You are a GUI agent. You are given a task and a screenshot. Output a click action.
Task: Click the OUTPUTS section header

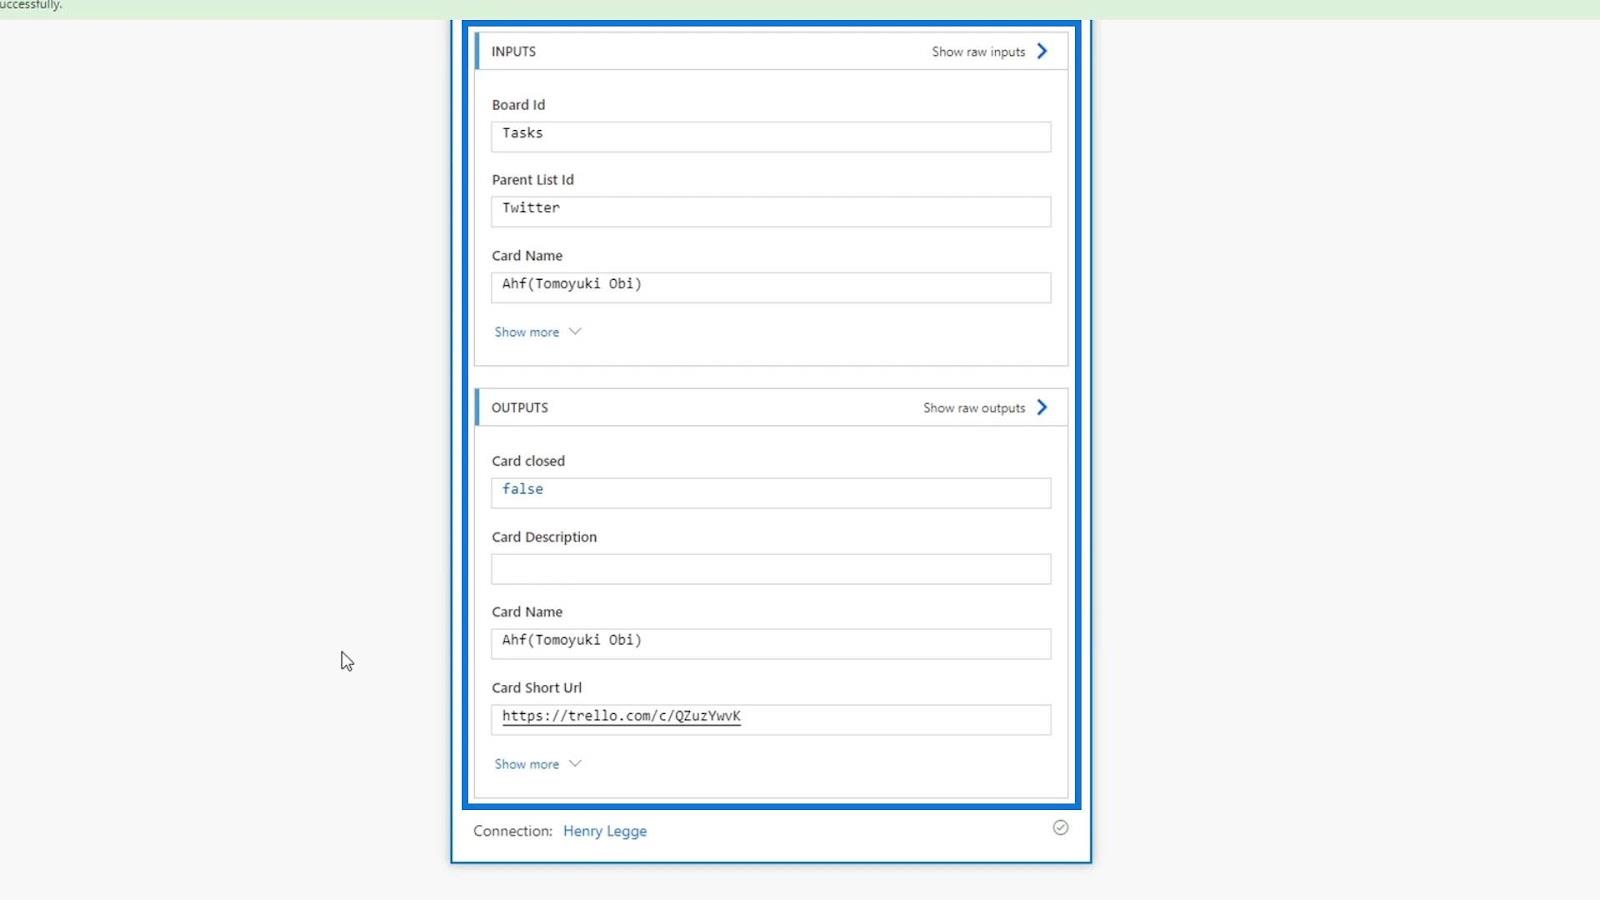point(771,407)
